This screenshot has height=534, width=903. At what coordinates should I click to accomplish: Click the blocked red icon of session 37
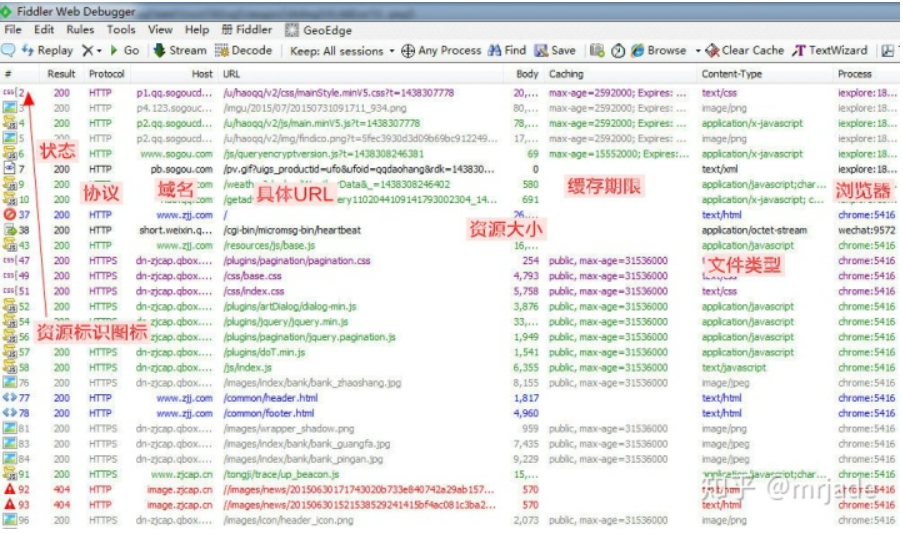coord(9,214)
